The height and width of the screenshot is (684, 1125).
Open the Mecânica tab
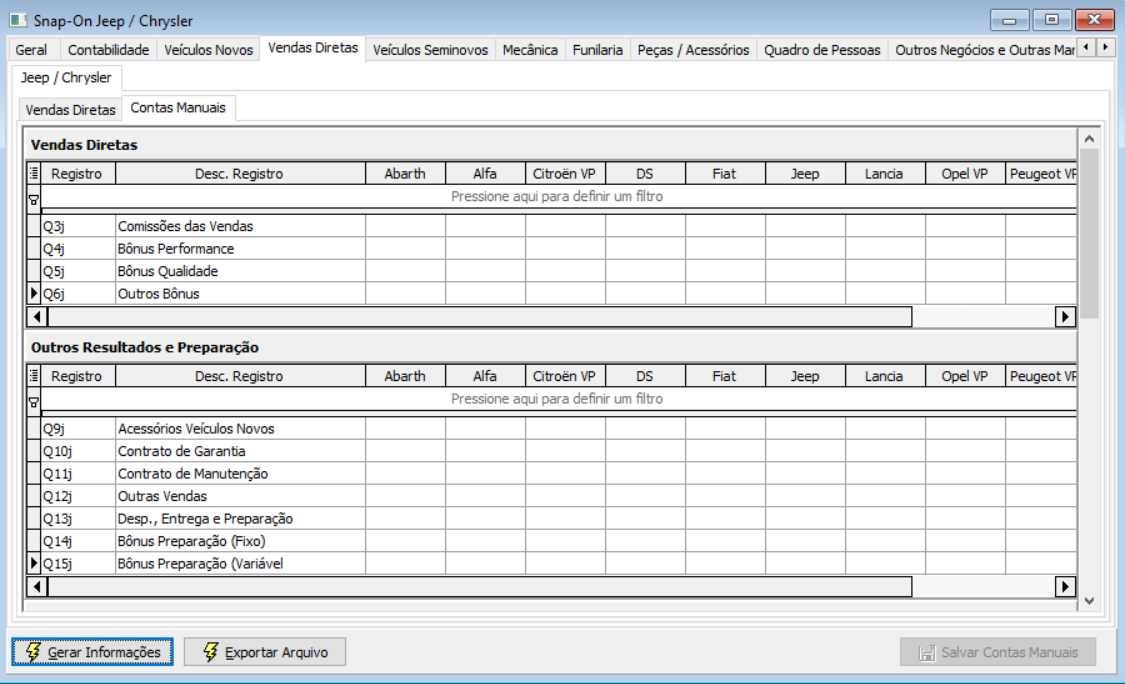529,50
